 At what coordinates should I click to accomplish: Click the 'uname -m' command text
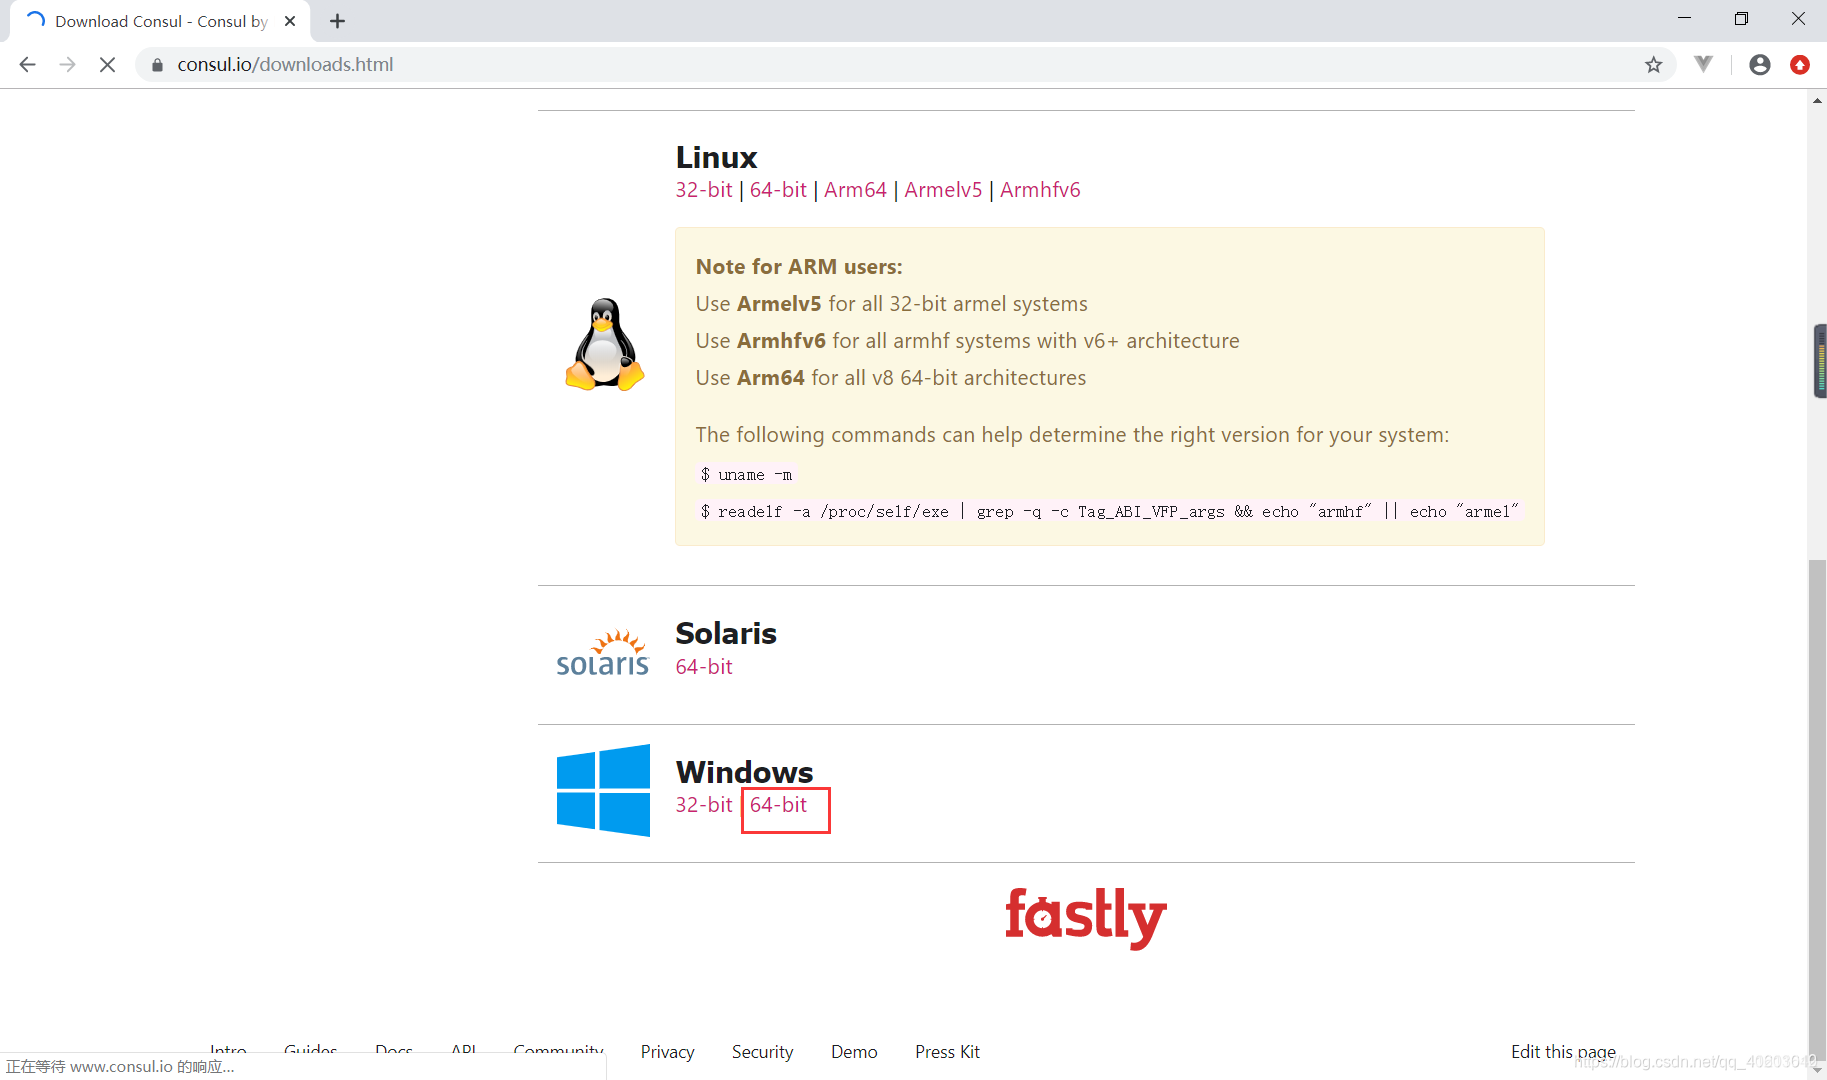pos(746,475)
